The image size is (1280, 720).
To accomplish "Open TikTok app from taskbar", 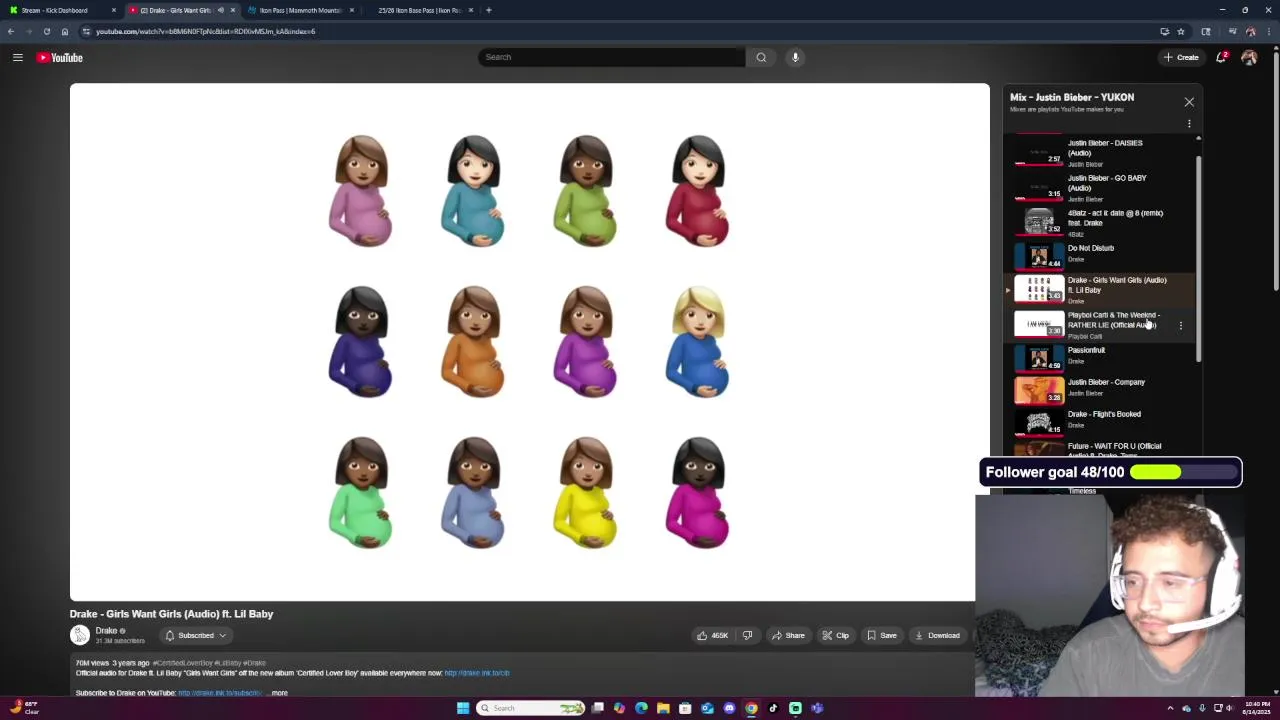I will (773, 708).
